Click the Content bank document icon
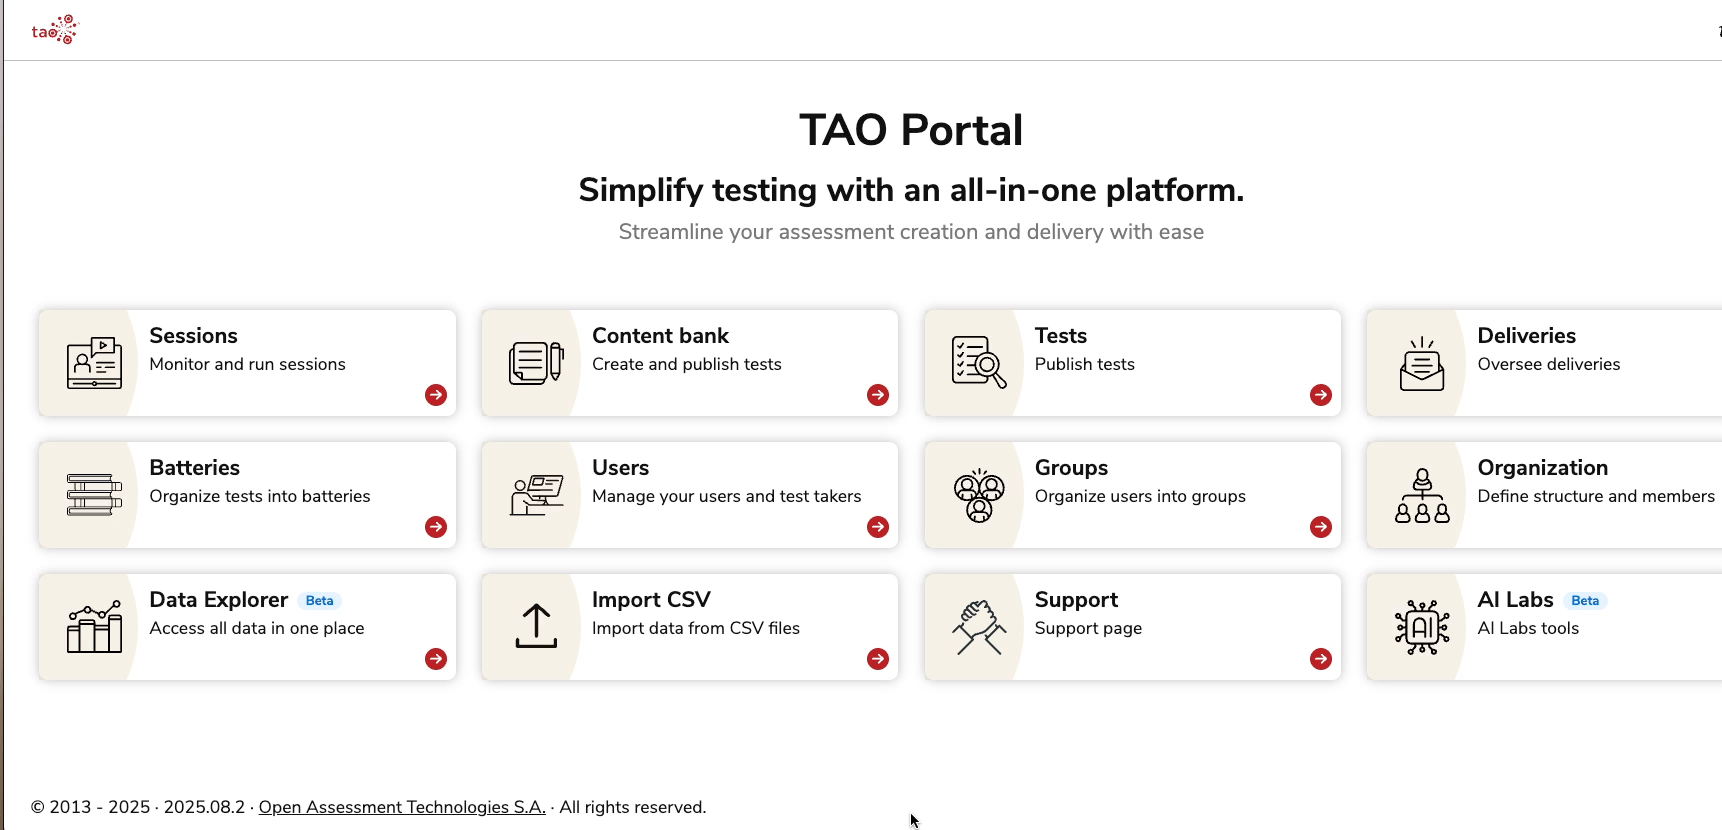The width and height of the screenshot is (1722, 830). point(536,363)
